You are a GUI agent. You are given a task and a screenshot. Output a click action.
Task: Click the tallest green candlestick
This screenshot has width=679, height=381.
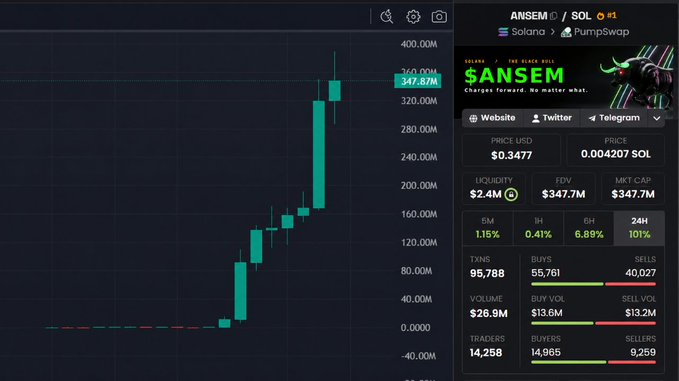coord(319,155)
